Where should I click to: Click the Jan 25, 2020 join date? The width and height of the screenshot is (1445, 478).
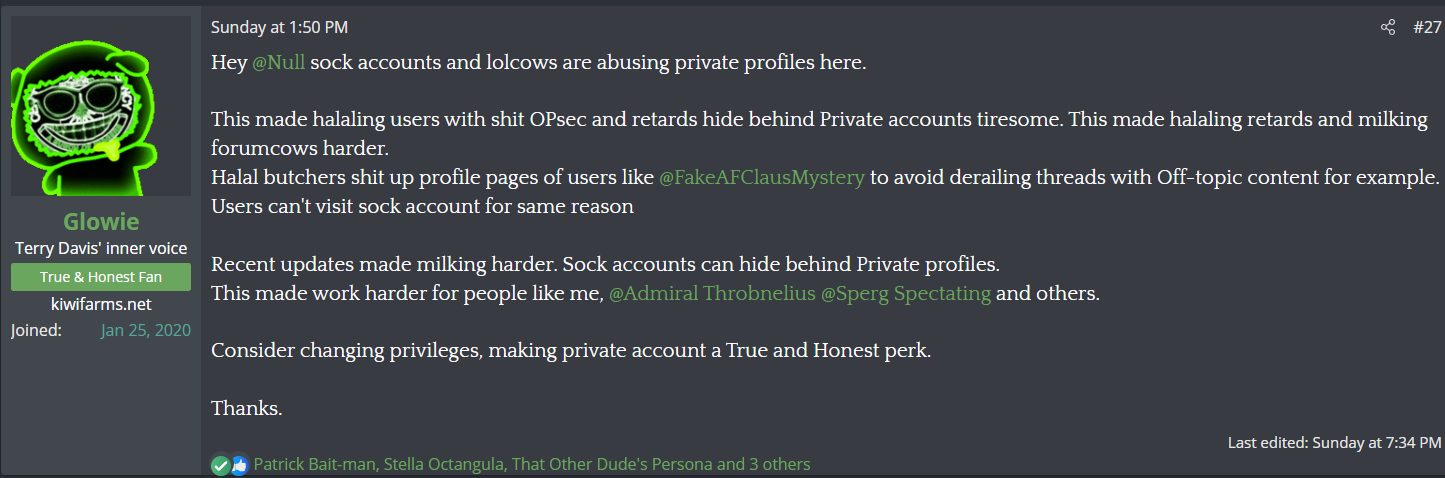[146, 330]
